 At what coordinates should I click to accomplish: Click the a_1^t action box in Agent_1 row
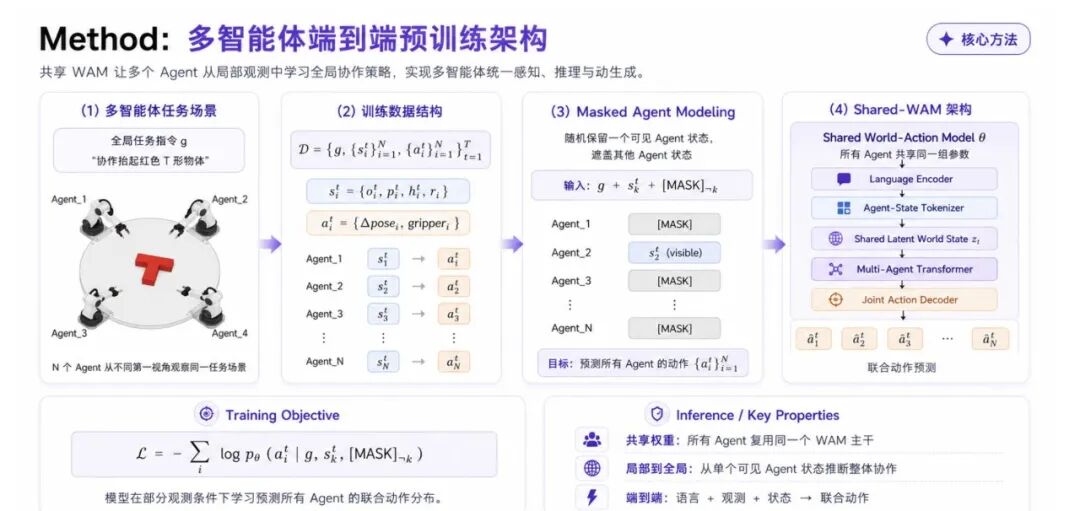[x=453, y=260]
